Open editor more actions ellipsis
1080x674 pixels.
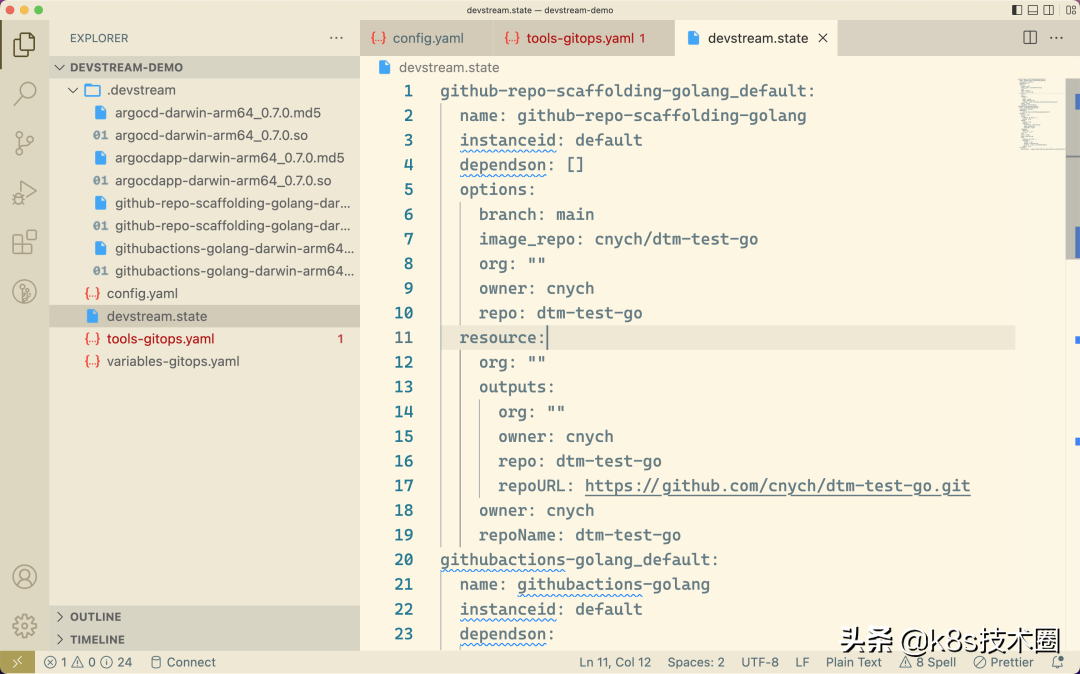1057,38
